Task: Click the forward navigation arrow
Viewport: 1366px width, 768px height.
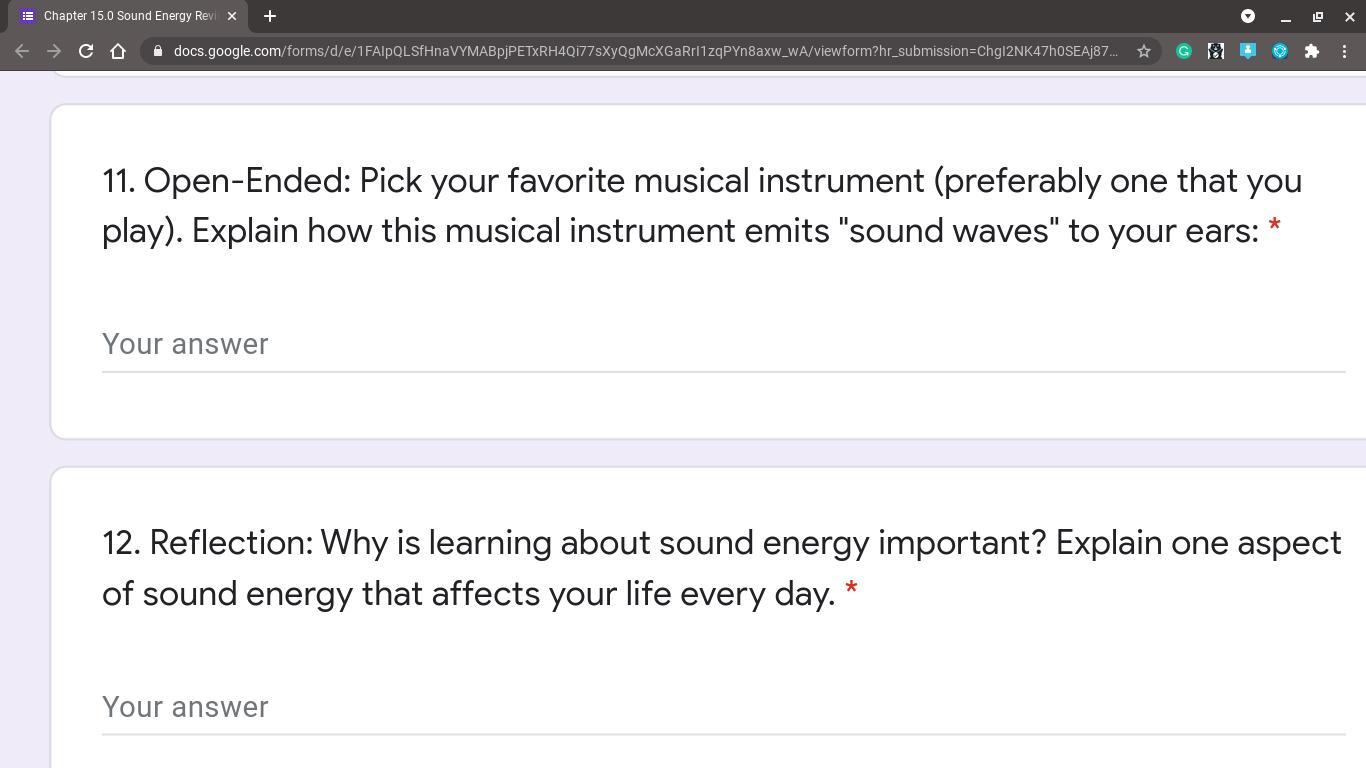Action: point(54,51)
